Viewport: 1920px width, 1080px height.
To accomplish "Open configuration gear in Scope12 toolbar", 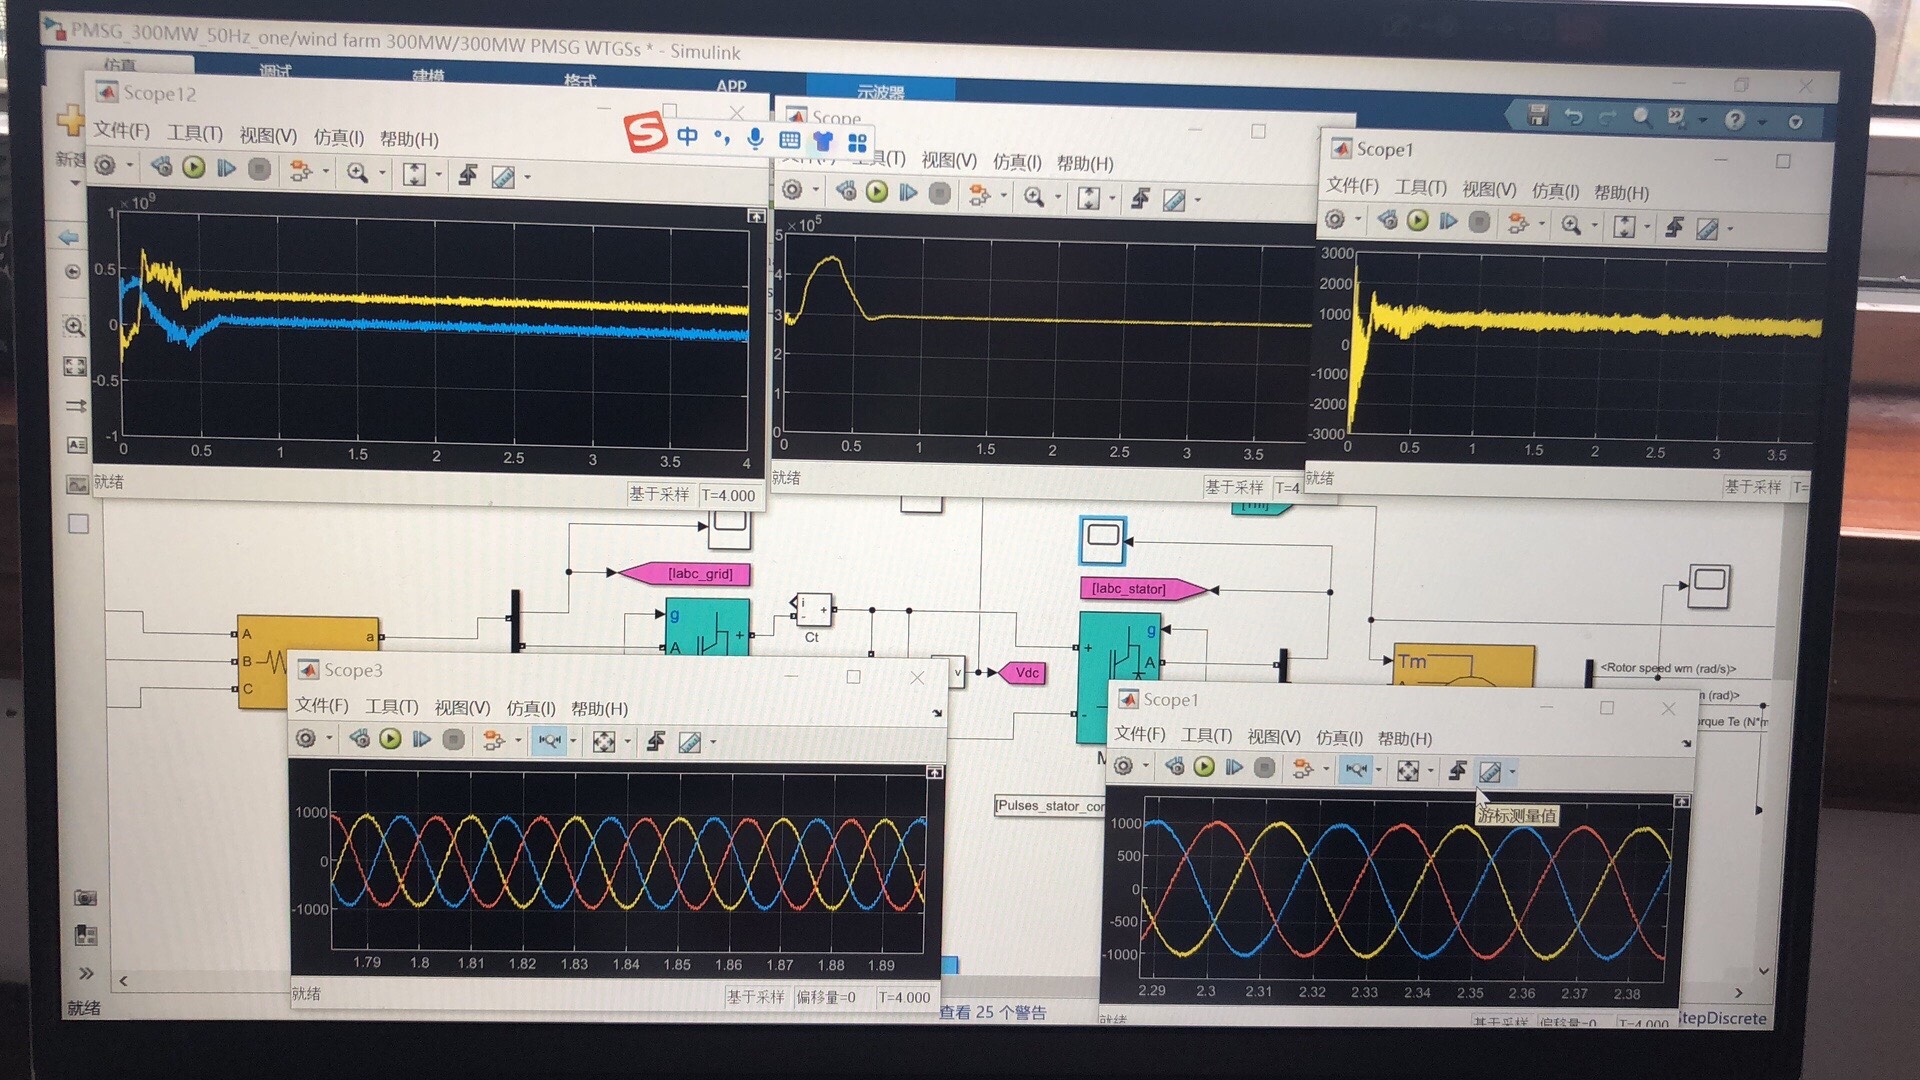I will point(105,166).
